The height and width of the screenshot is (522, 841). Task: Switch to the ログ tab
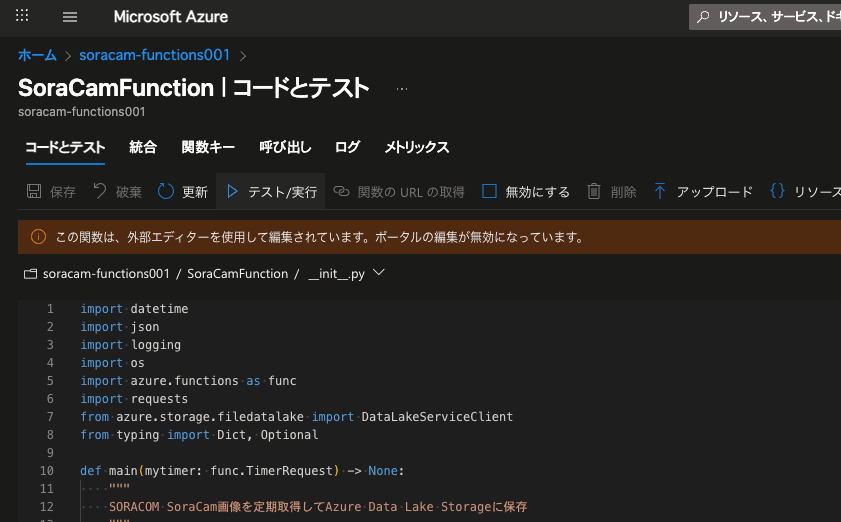pos(347,147)
